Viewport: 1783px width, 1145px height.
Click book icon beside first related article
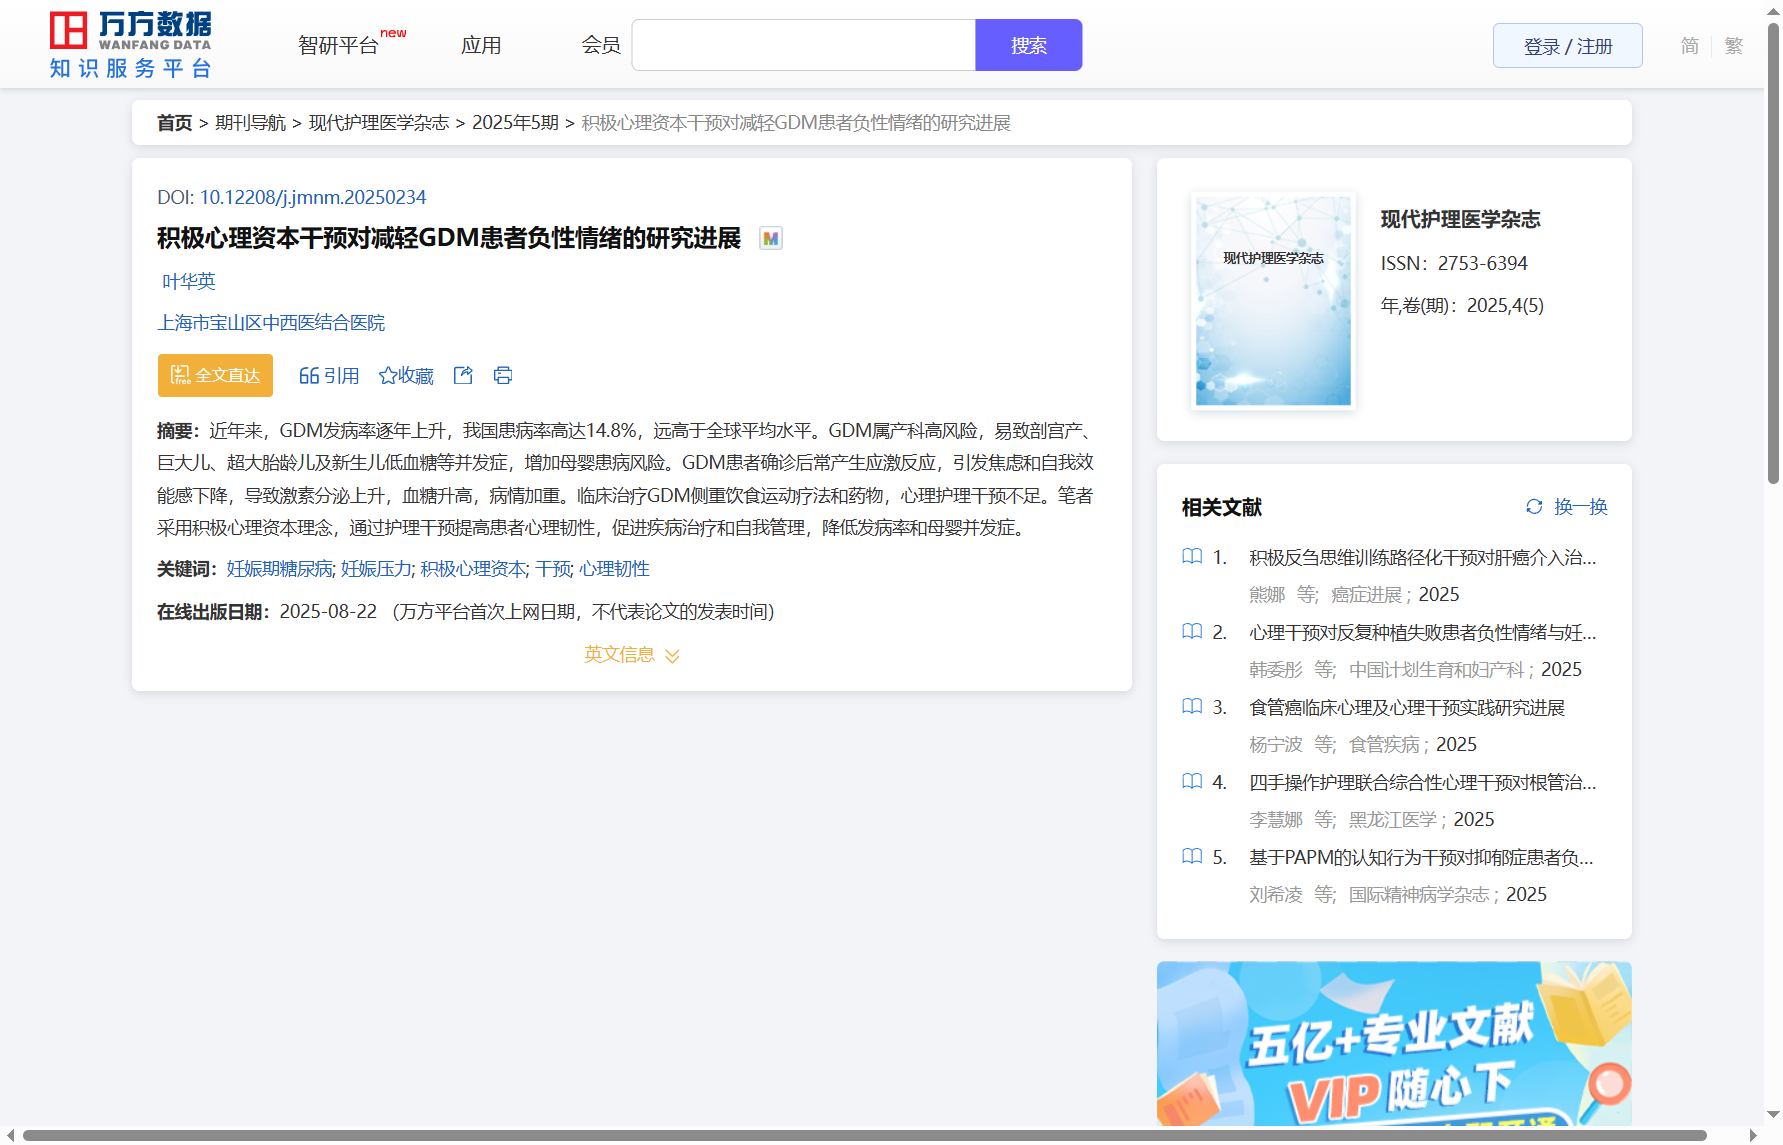point(1192,557)
